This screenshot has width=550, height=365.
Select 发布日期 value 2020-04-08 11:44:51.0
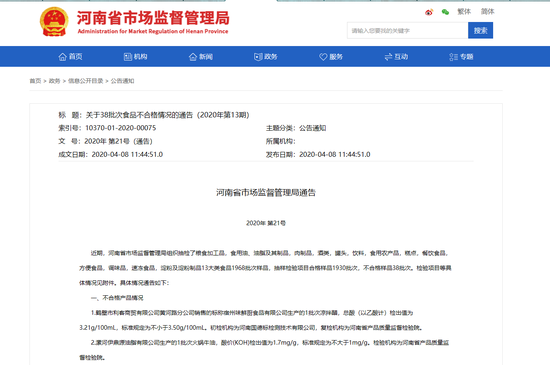335,155
